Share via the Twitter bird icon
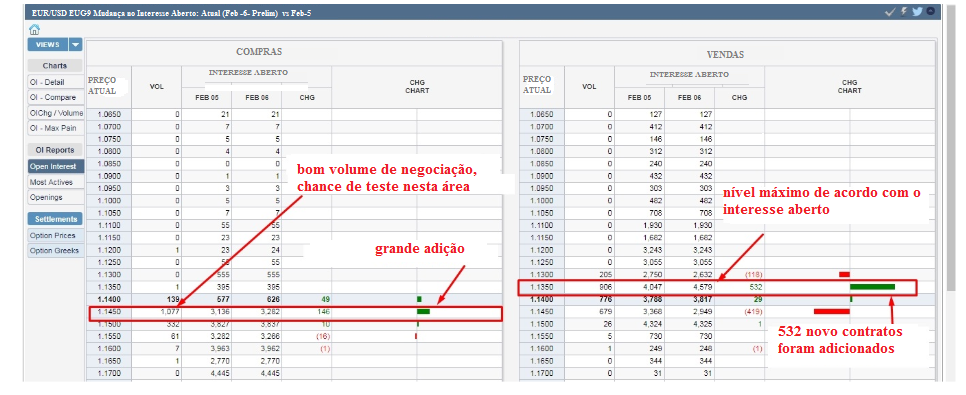The width and height of the screenshot is (966, 395). point(917,12)
